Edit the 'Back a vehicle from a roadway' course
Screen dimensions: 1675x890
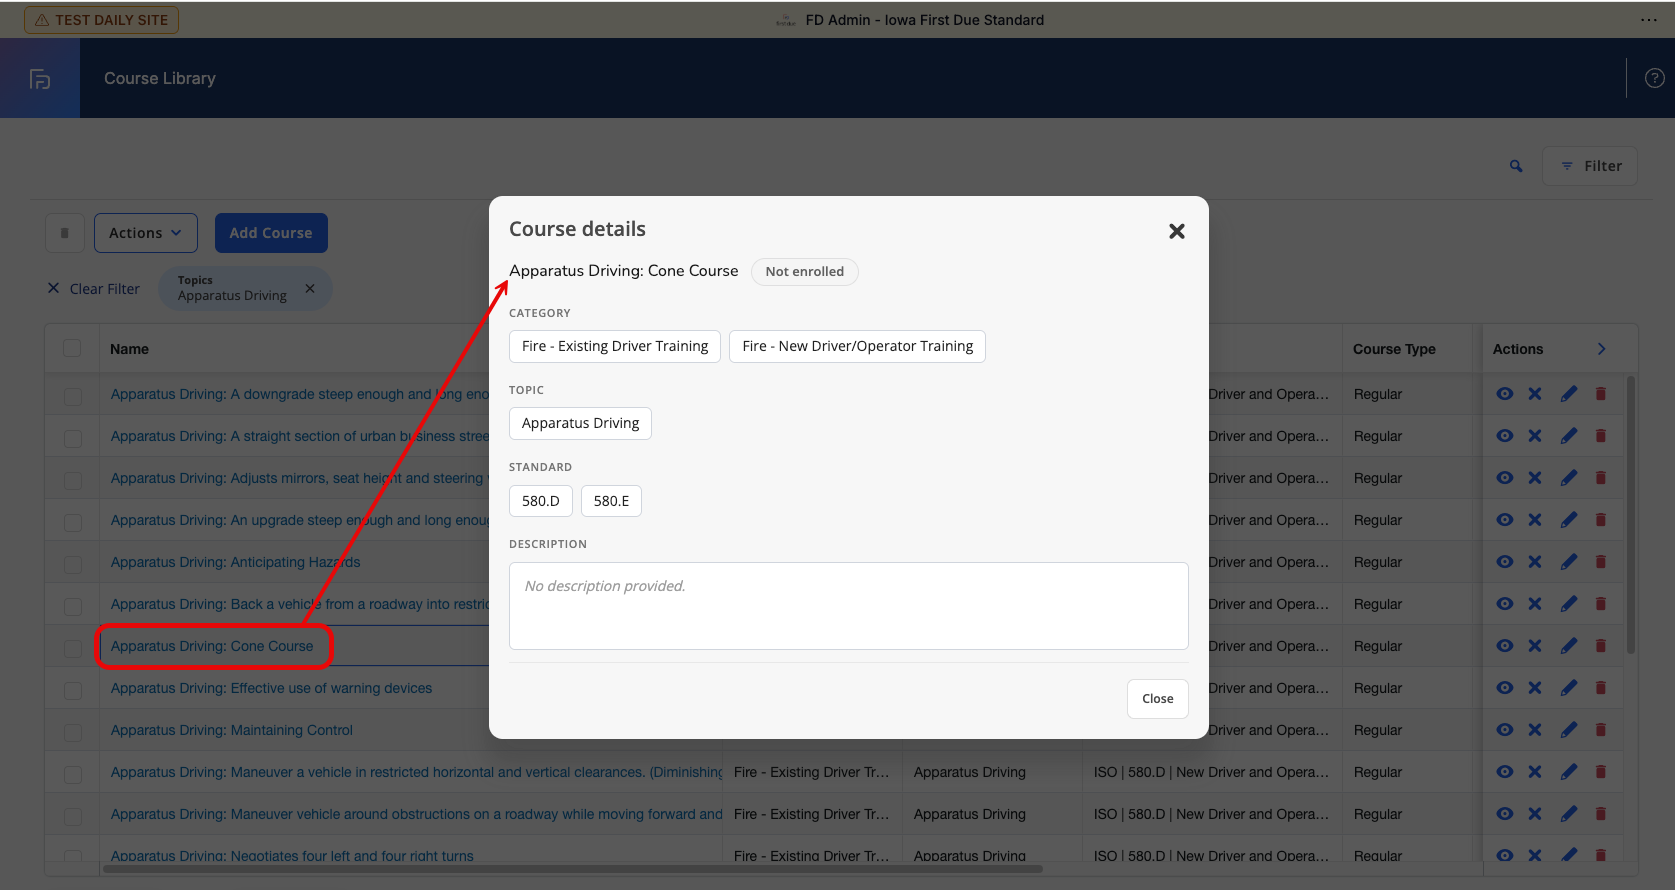point(1569,604)
